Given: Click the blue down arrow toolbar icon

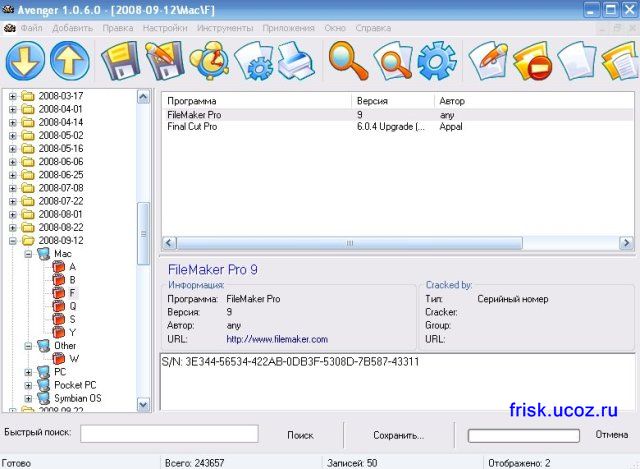Looking at the screenshot, I should click(25, 60).
